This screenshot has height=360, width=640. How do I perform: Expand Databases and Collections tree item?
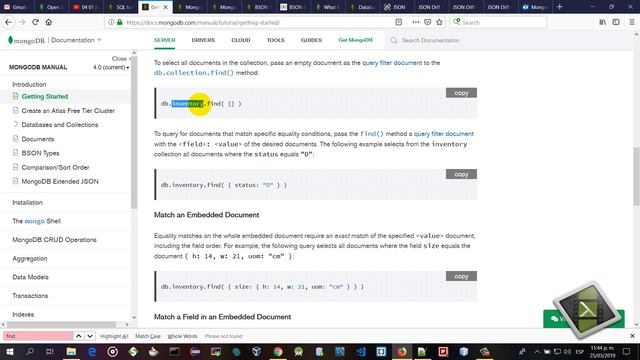(x=16, y=124)
